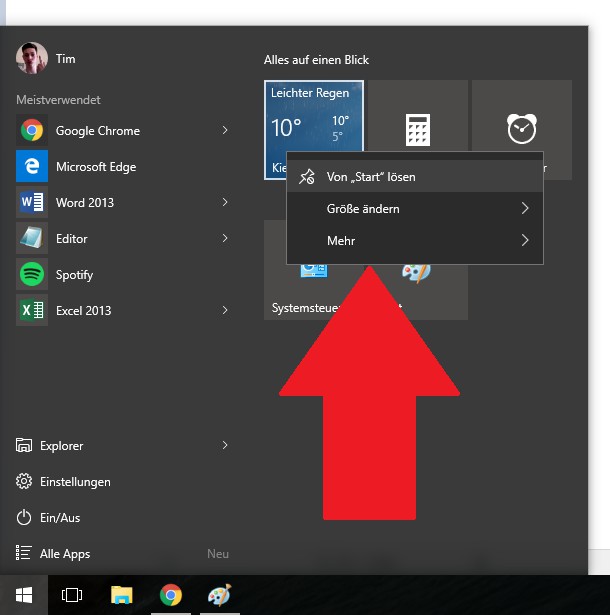Click the Windows Start button

point(24,595)
